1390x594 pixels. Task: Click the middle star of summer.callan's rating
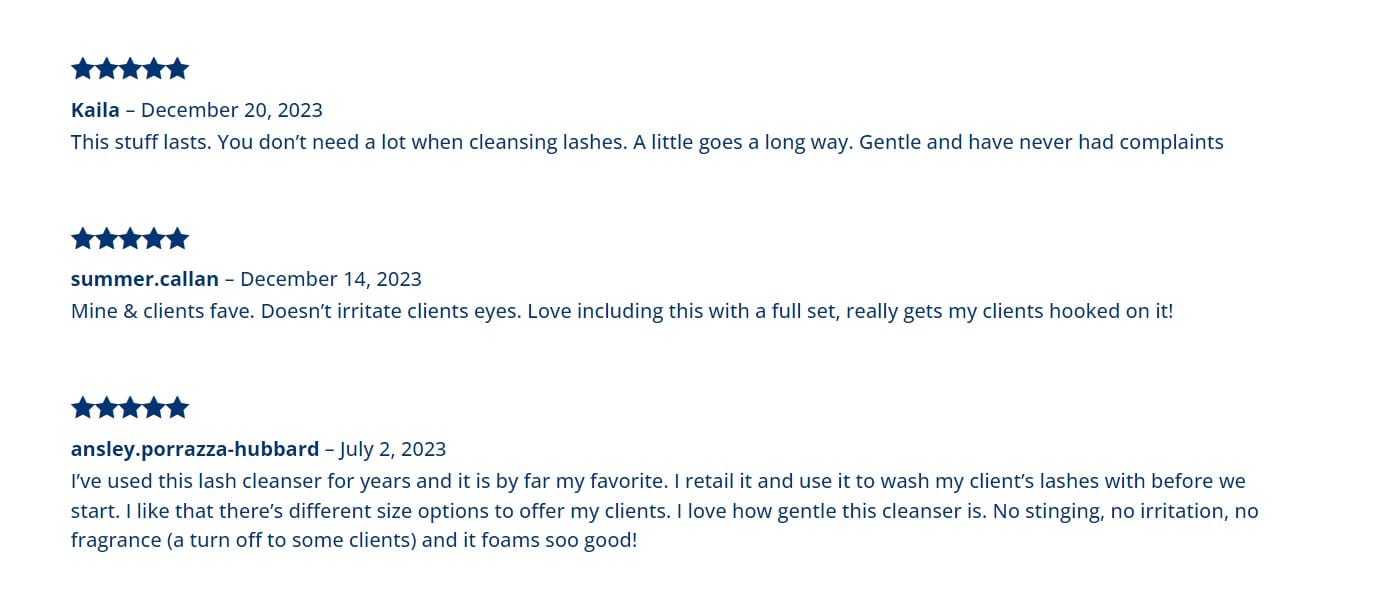(x=130, y=239)
